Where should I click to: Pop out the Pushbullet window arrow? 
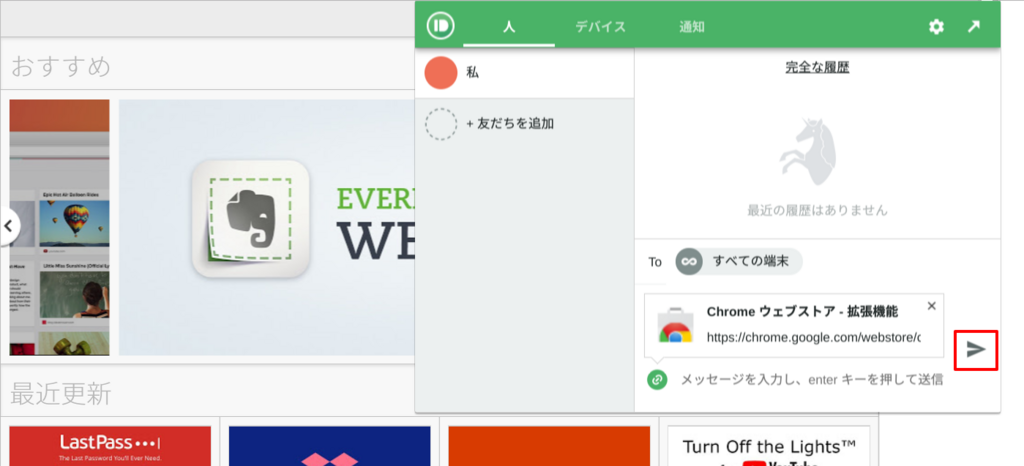974,27
